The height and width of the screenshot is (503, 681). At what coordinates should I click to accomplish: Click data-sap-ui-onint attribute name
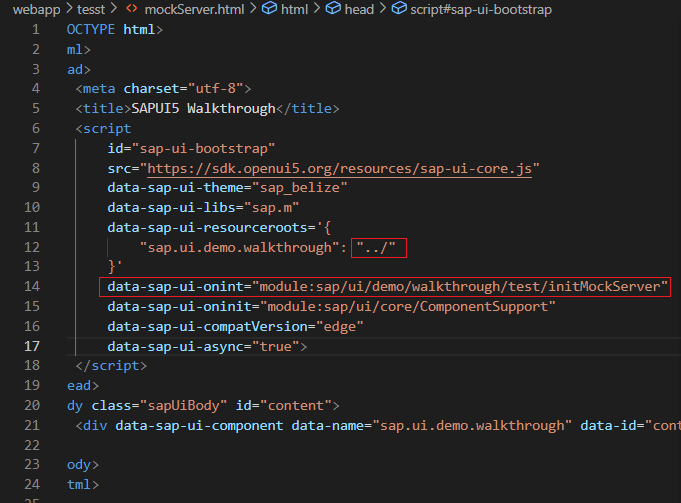click(175, 287)
